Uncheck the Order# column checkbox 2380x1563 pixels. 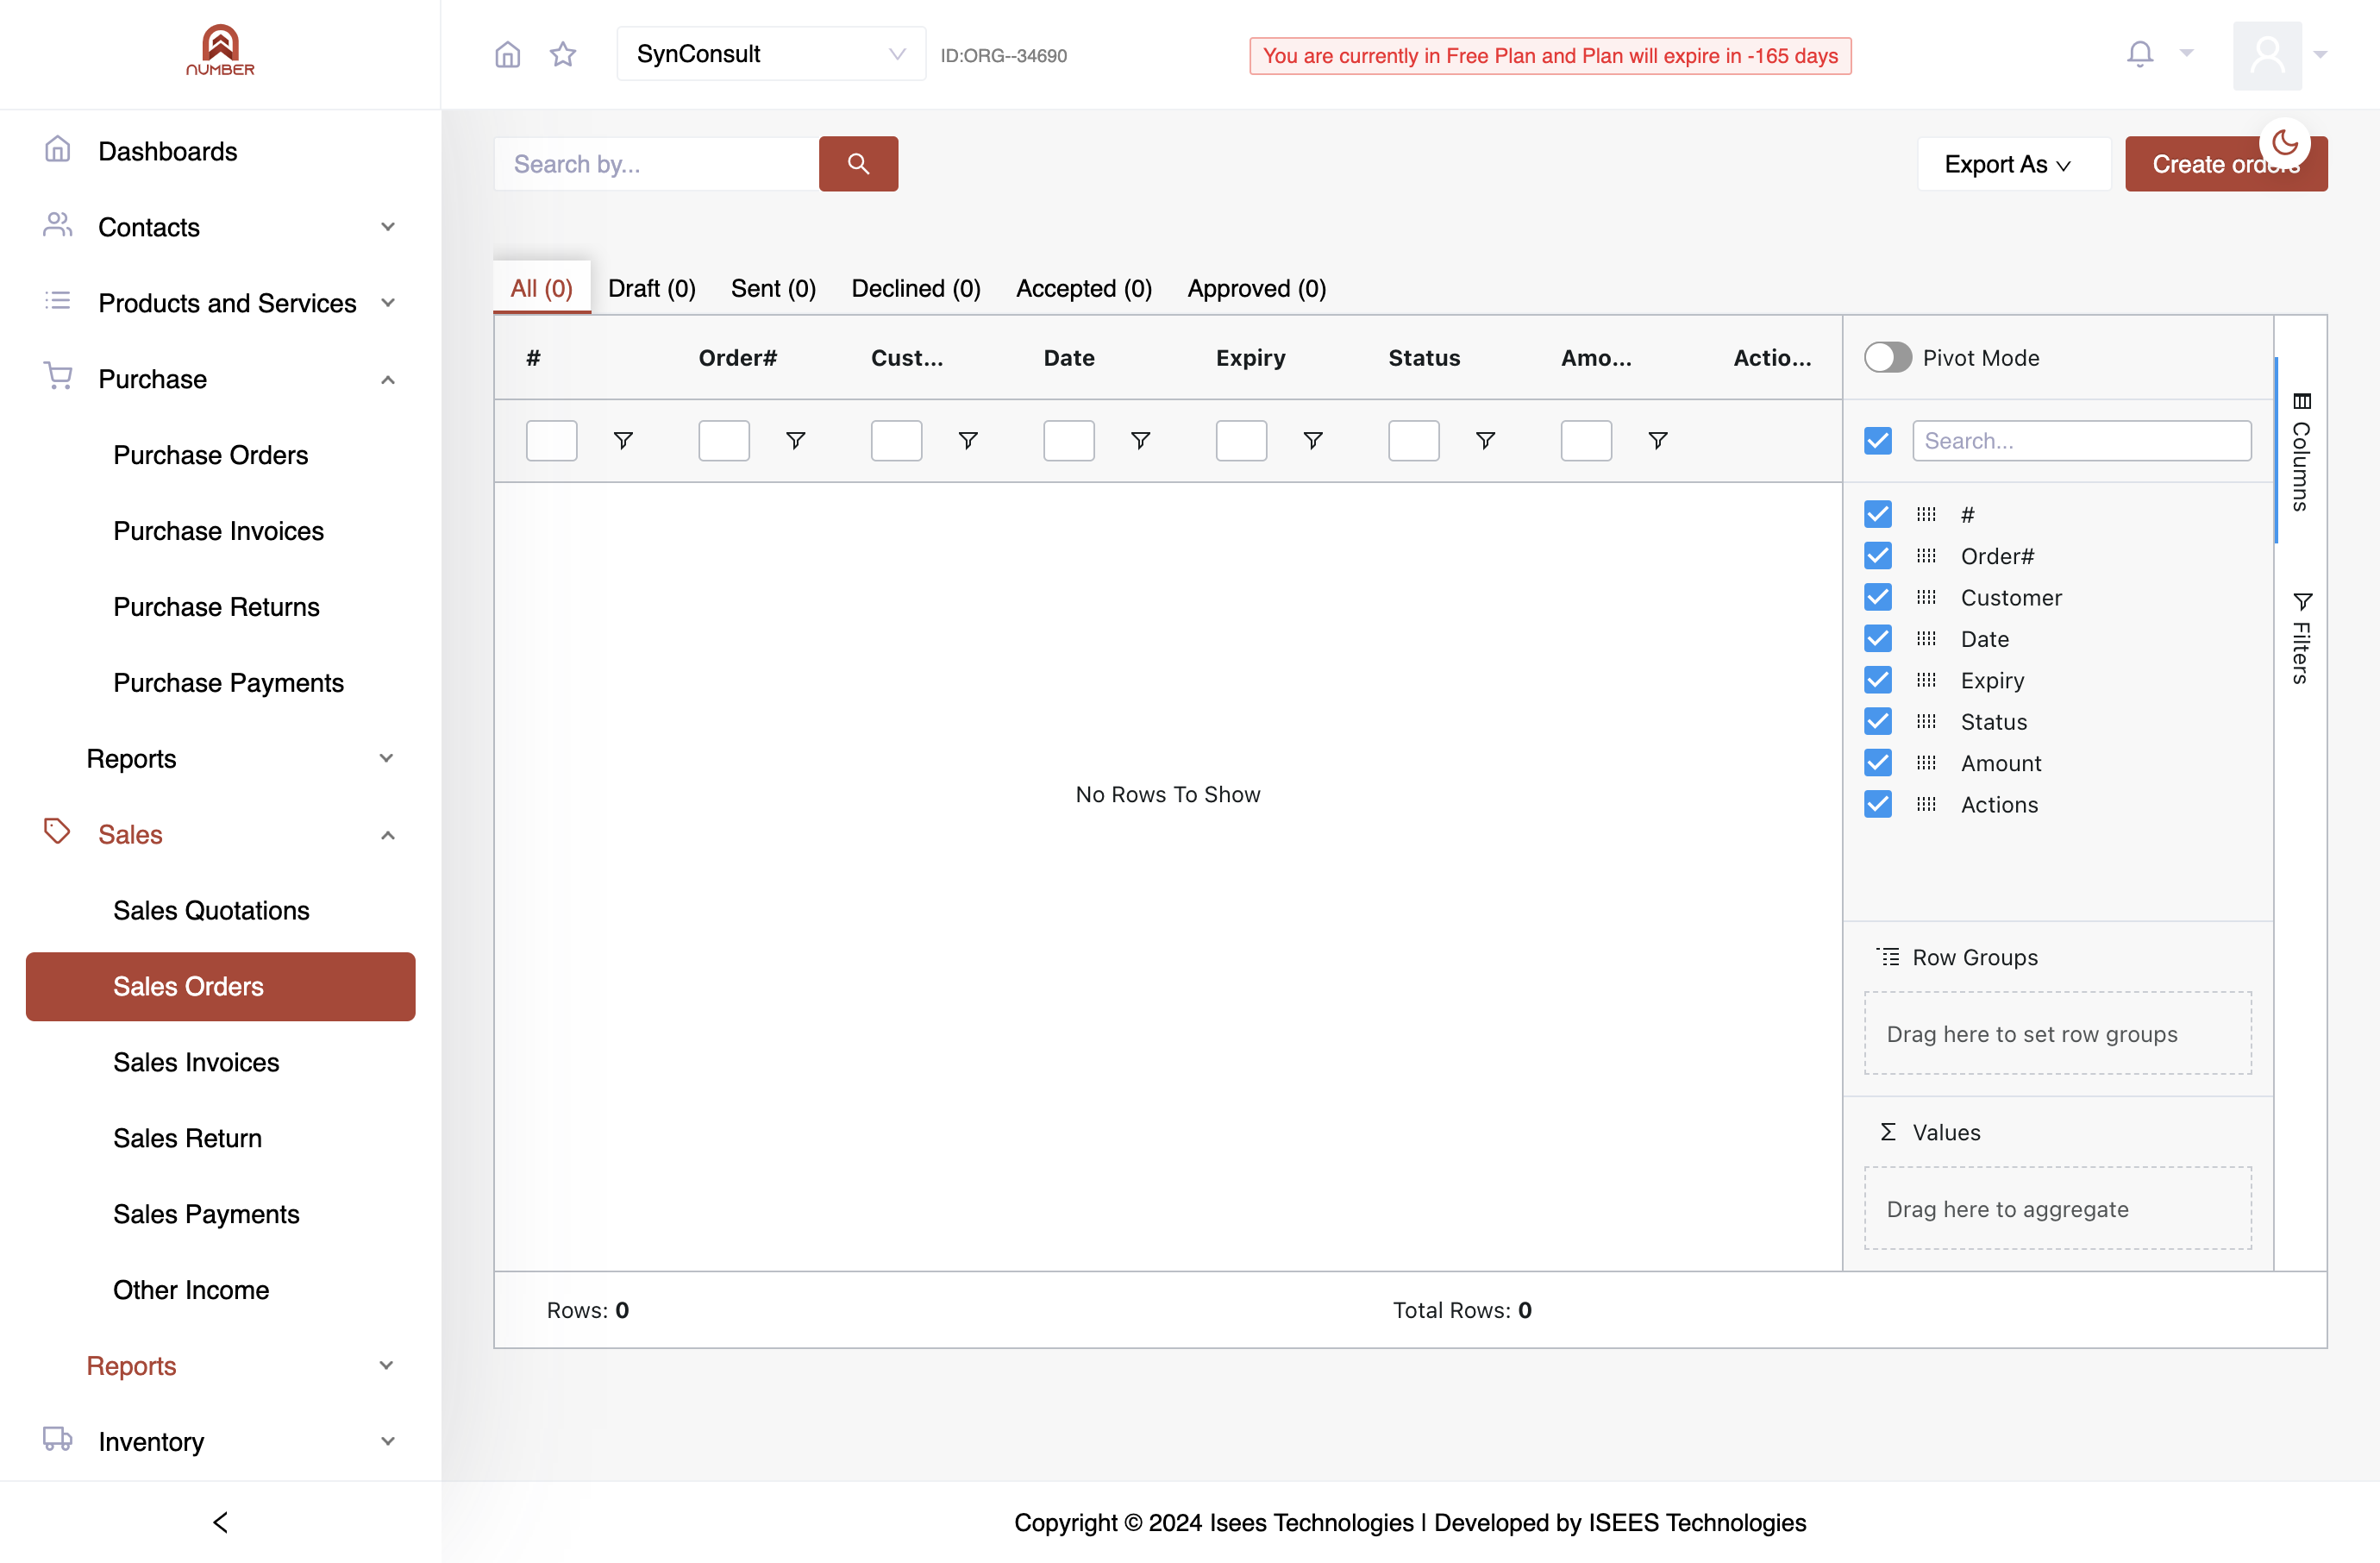pos(1878,556)
